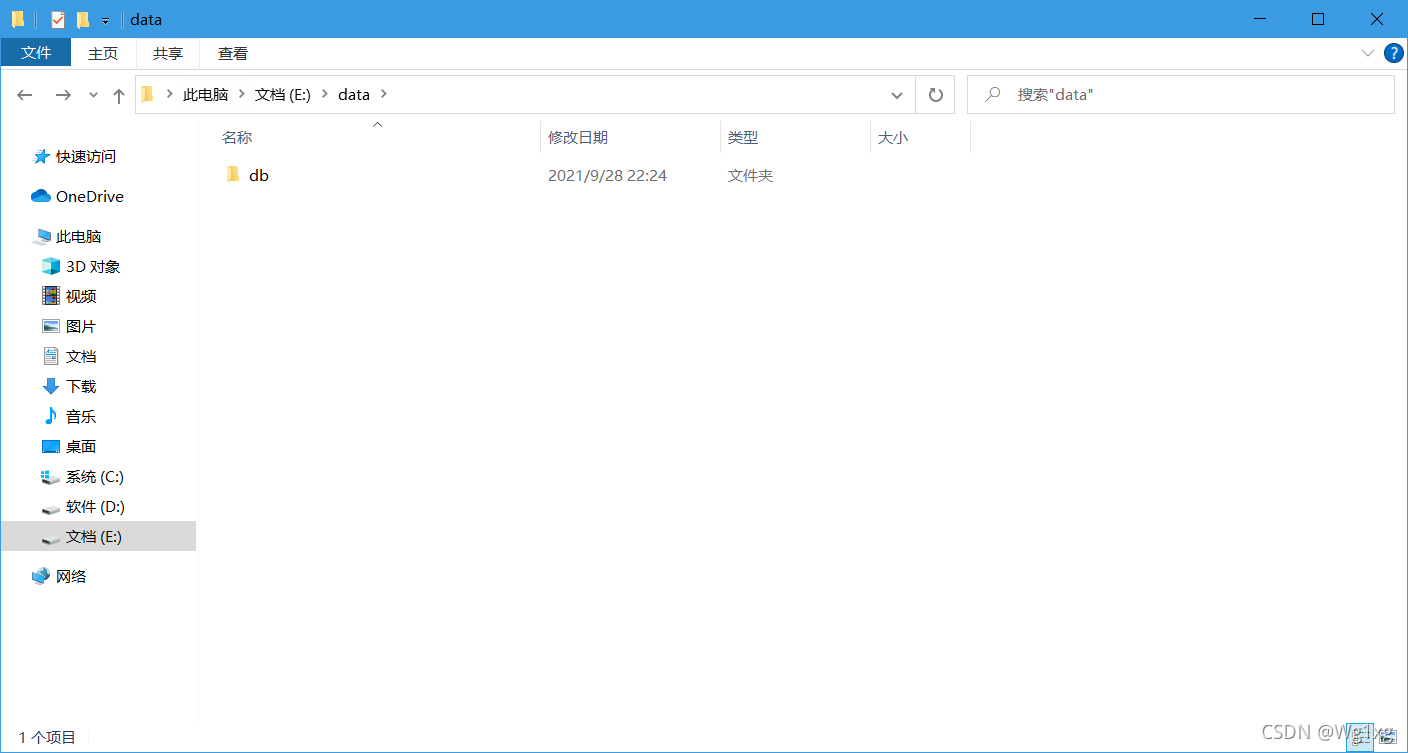Viewport: 1408px width, 753px height.
Task: Click the db folder date 2021/9/28 22:24
Action: coord(607,175)
